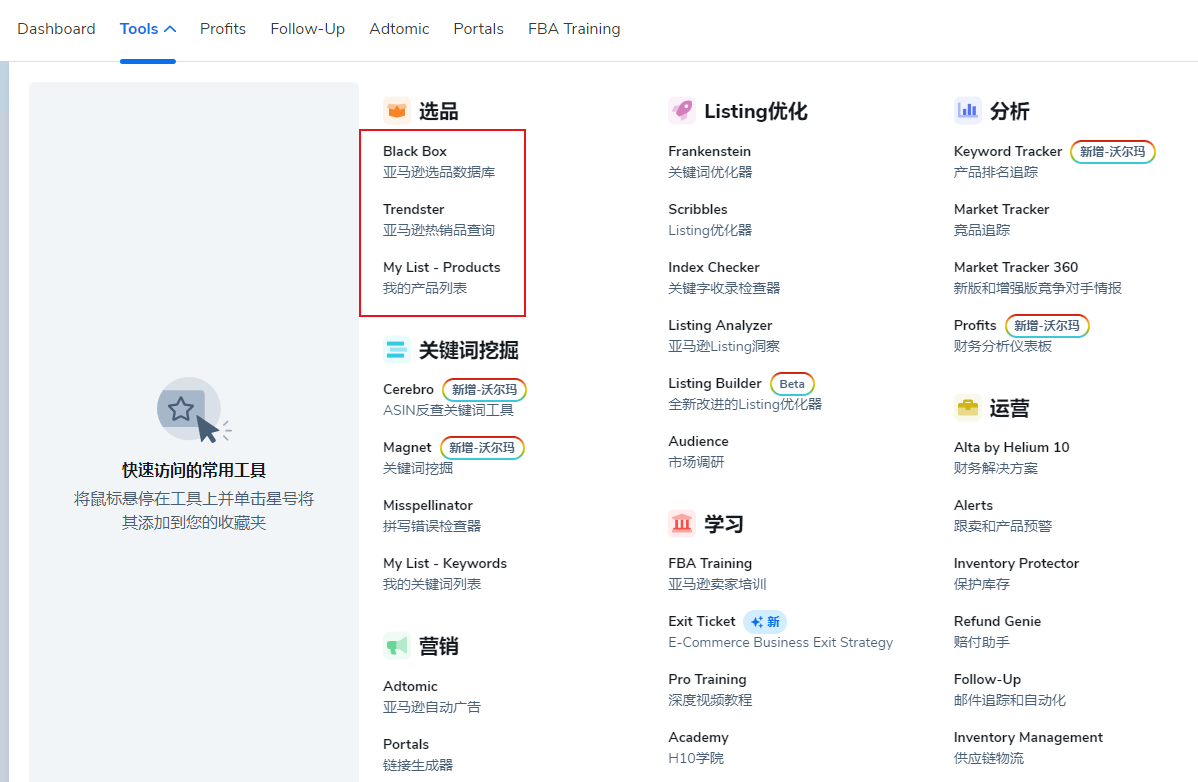Open Black Box product database
Viewport: 1198px width, 782px height.
[415, 151]
